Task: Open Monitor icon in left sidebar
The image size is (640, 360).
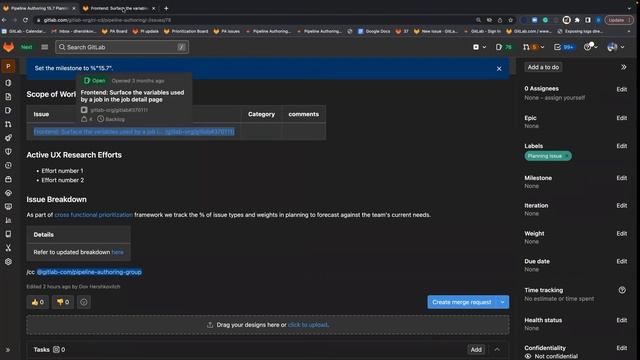Action: [x=8, y=207]
